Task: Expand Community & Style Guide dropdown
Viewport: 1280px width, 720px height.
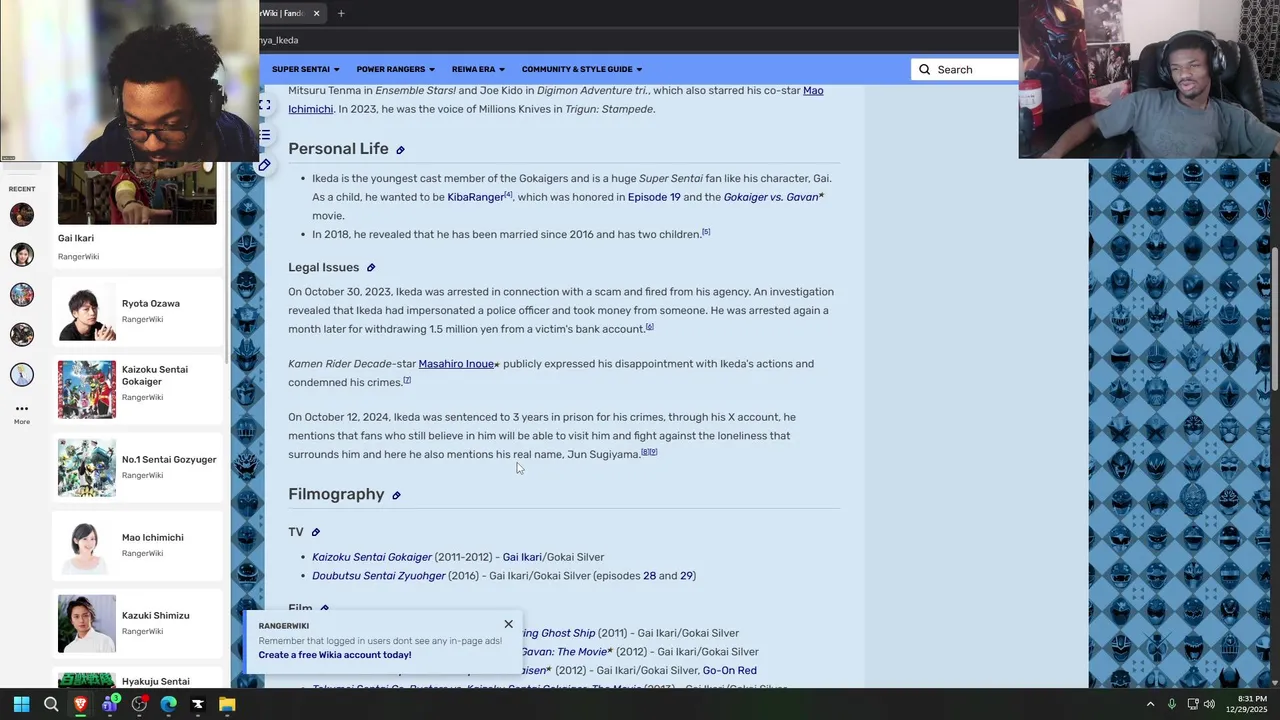Action: pyautogui.click(x=582, y=69)
